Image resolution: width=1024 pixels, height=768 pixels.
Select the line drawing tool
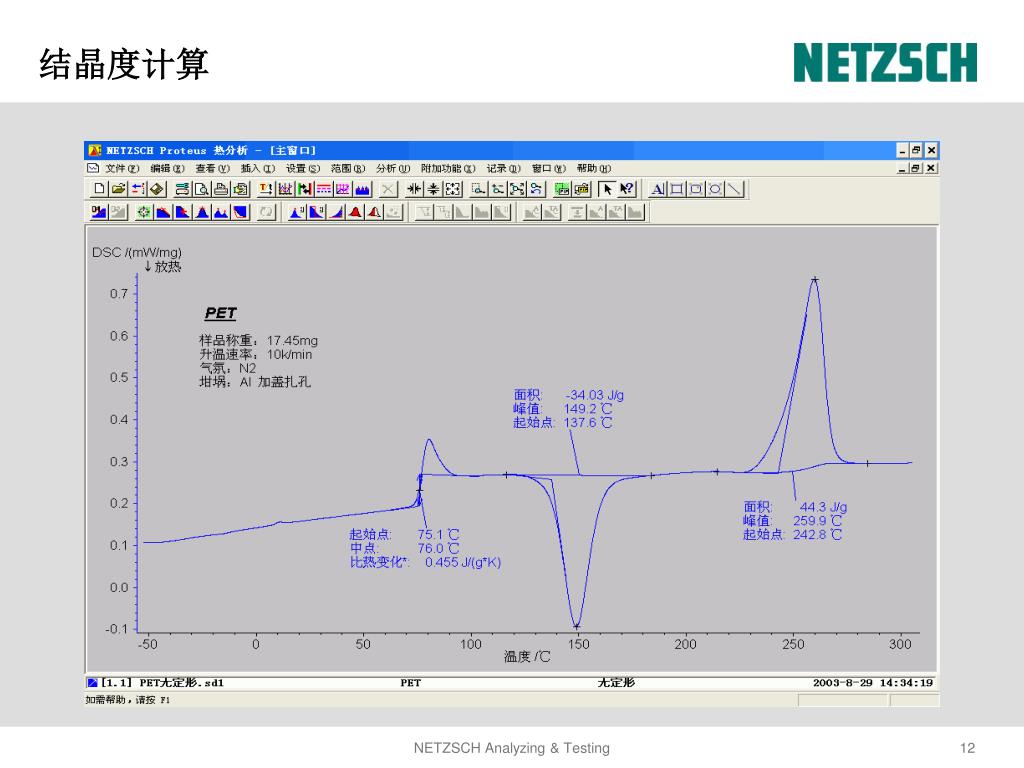tap(735, 189)
